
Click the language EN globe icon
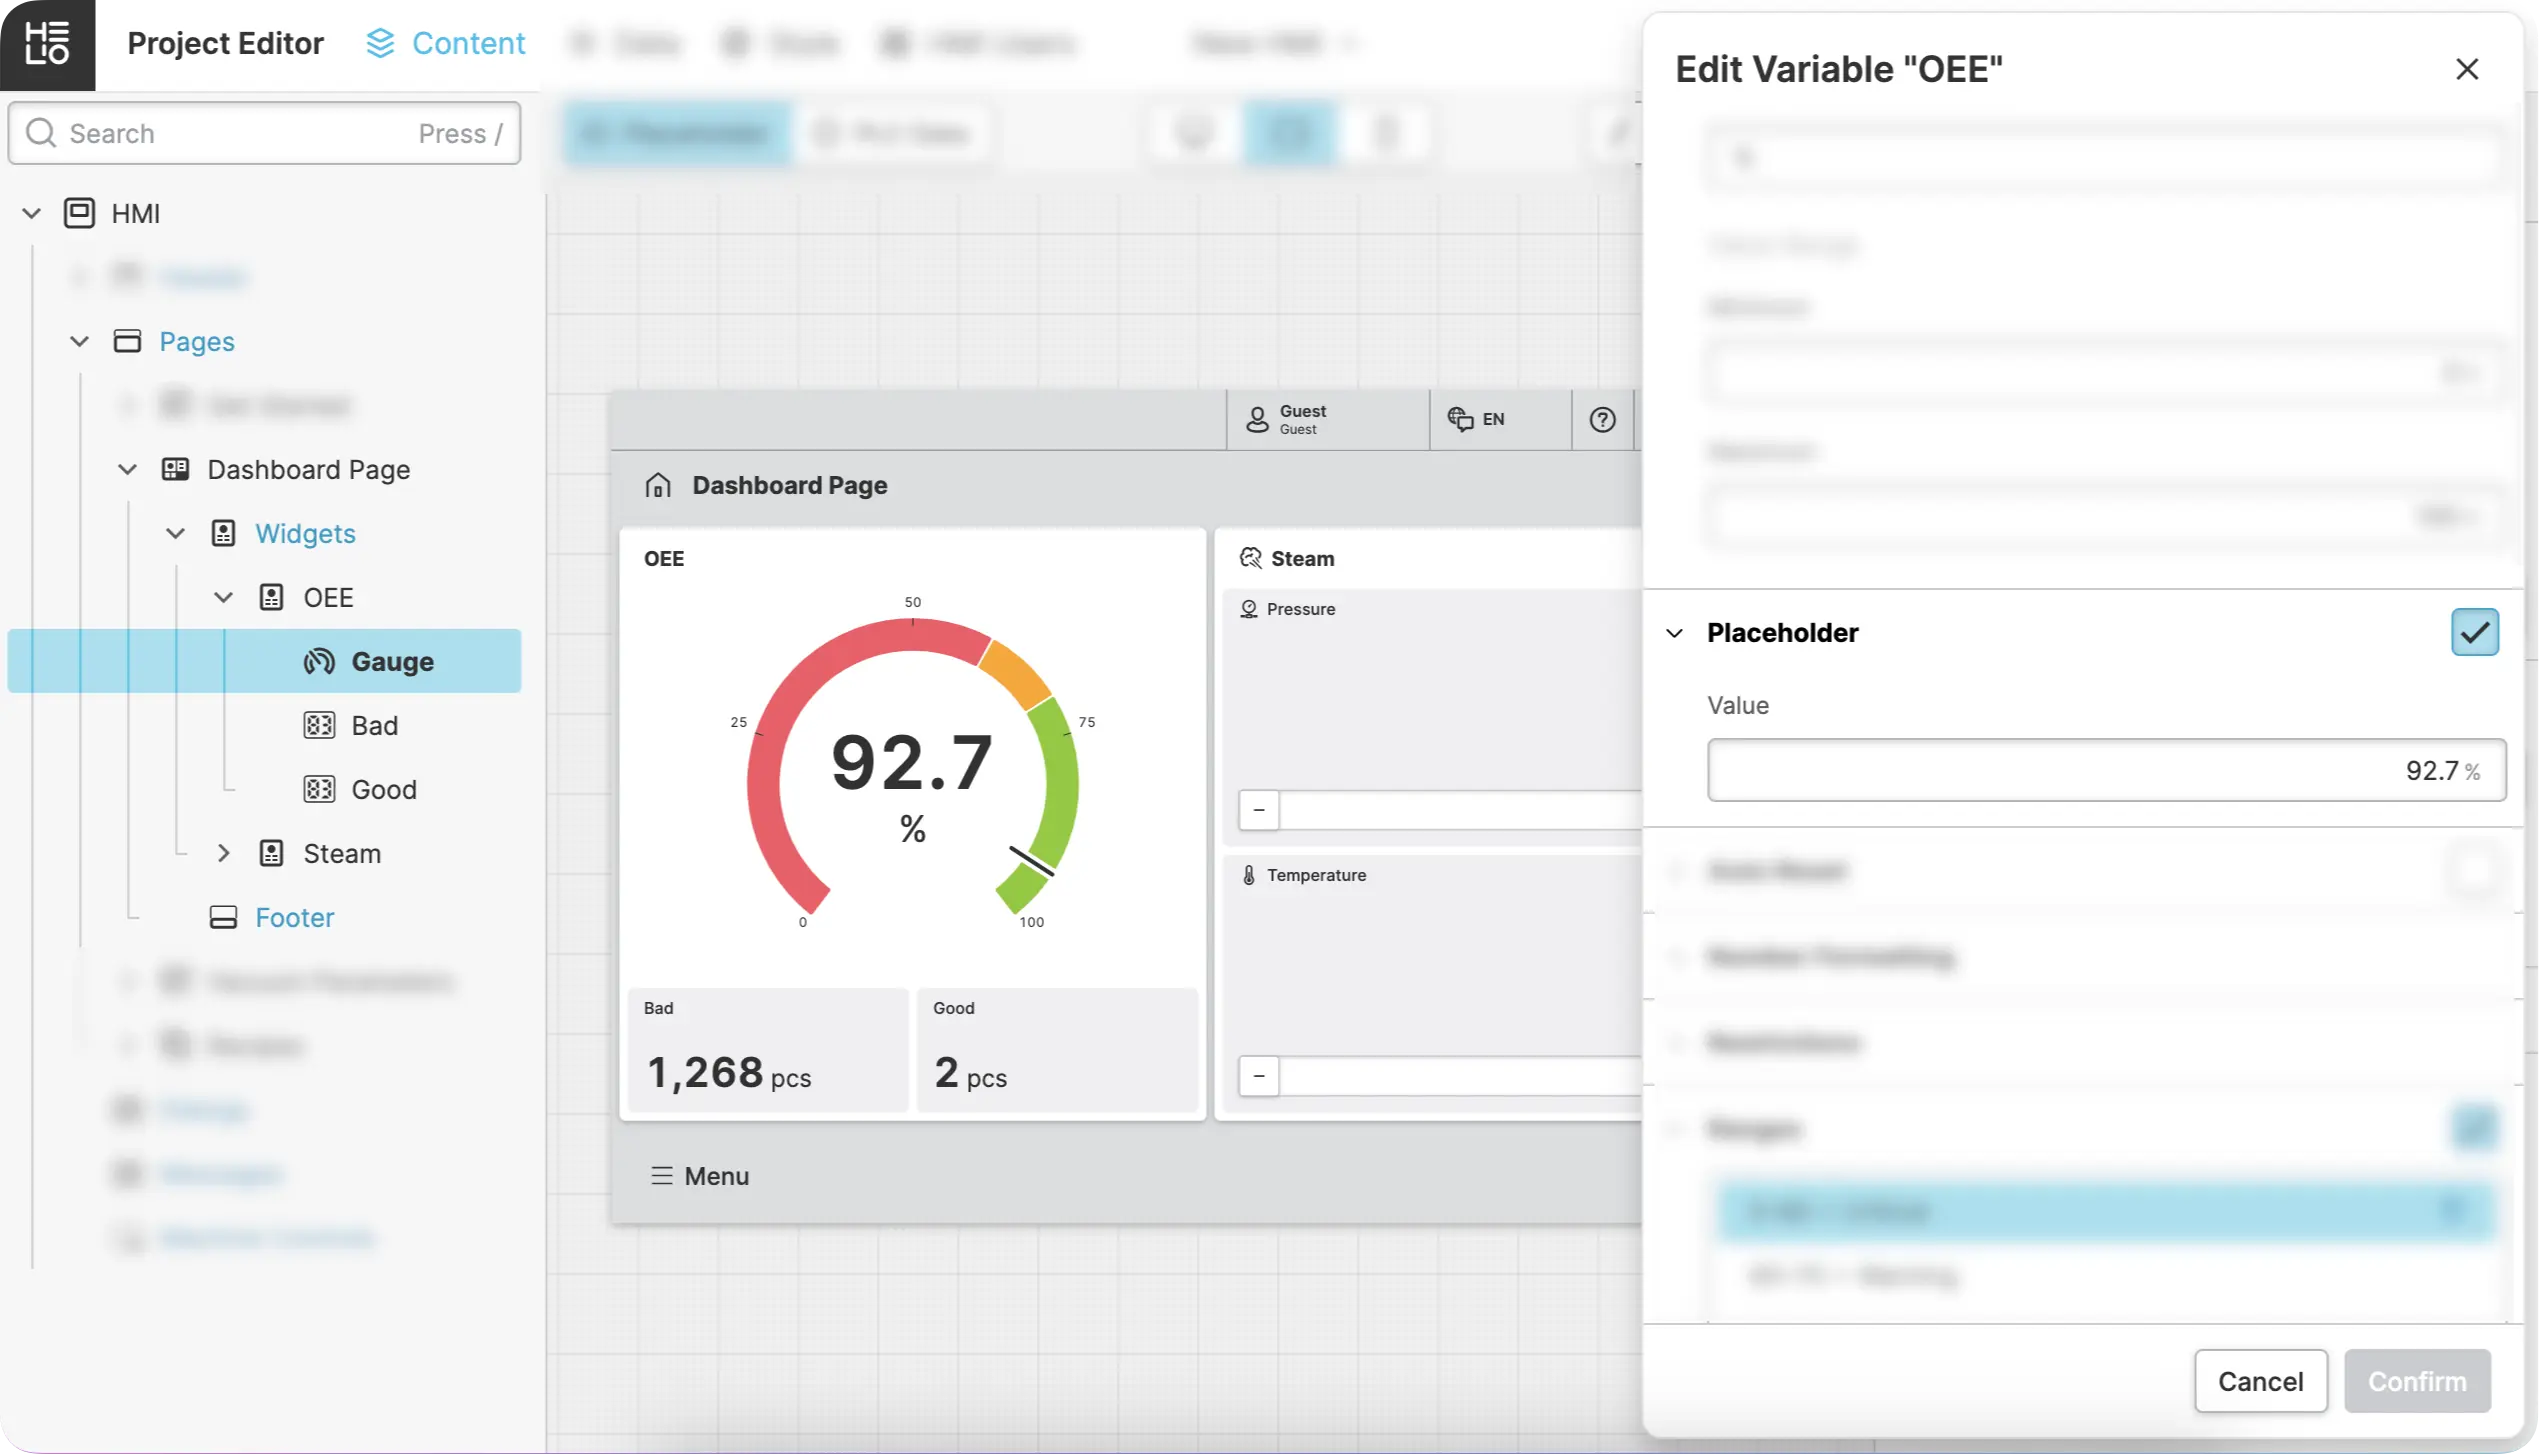pyautogui.click(x=1460, y=419)
